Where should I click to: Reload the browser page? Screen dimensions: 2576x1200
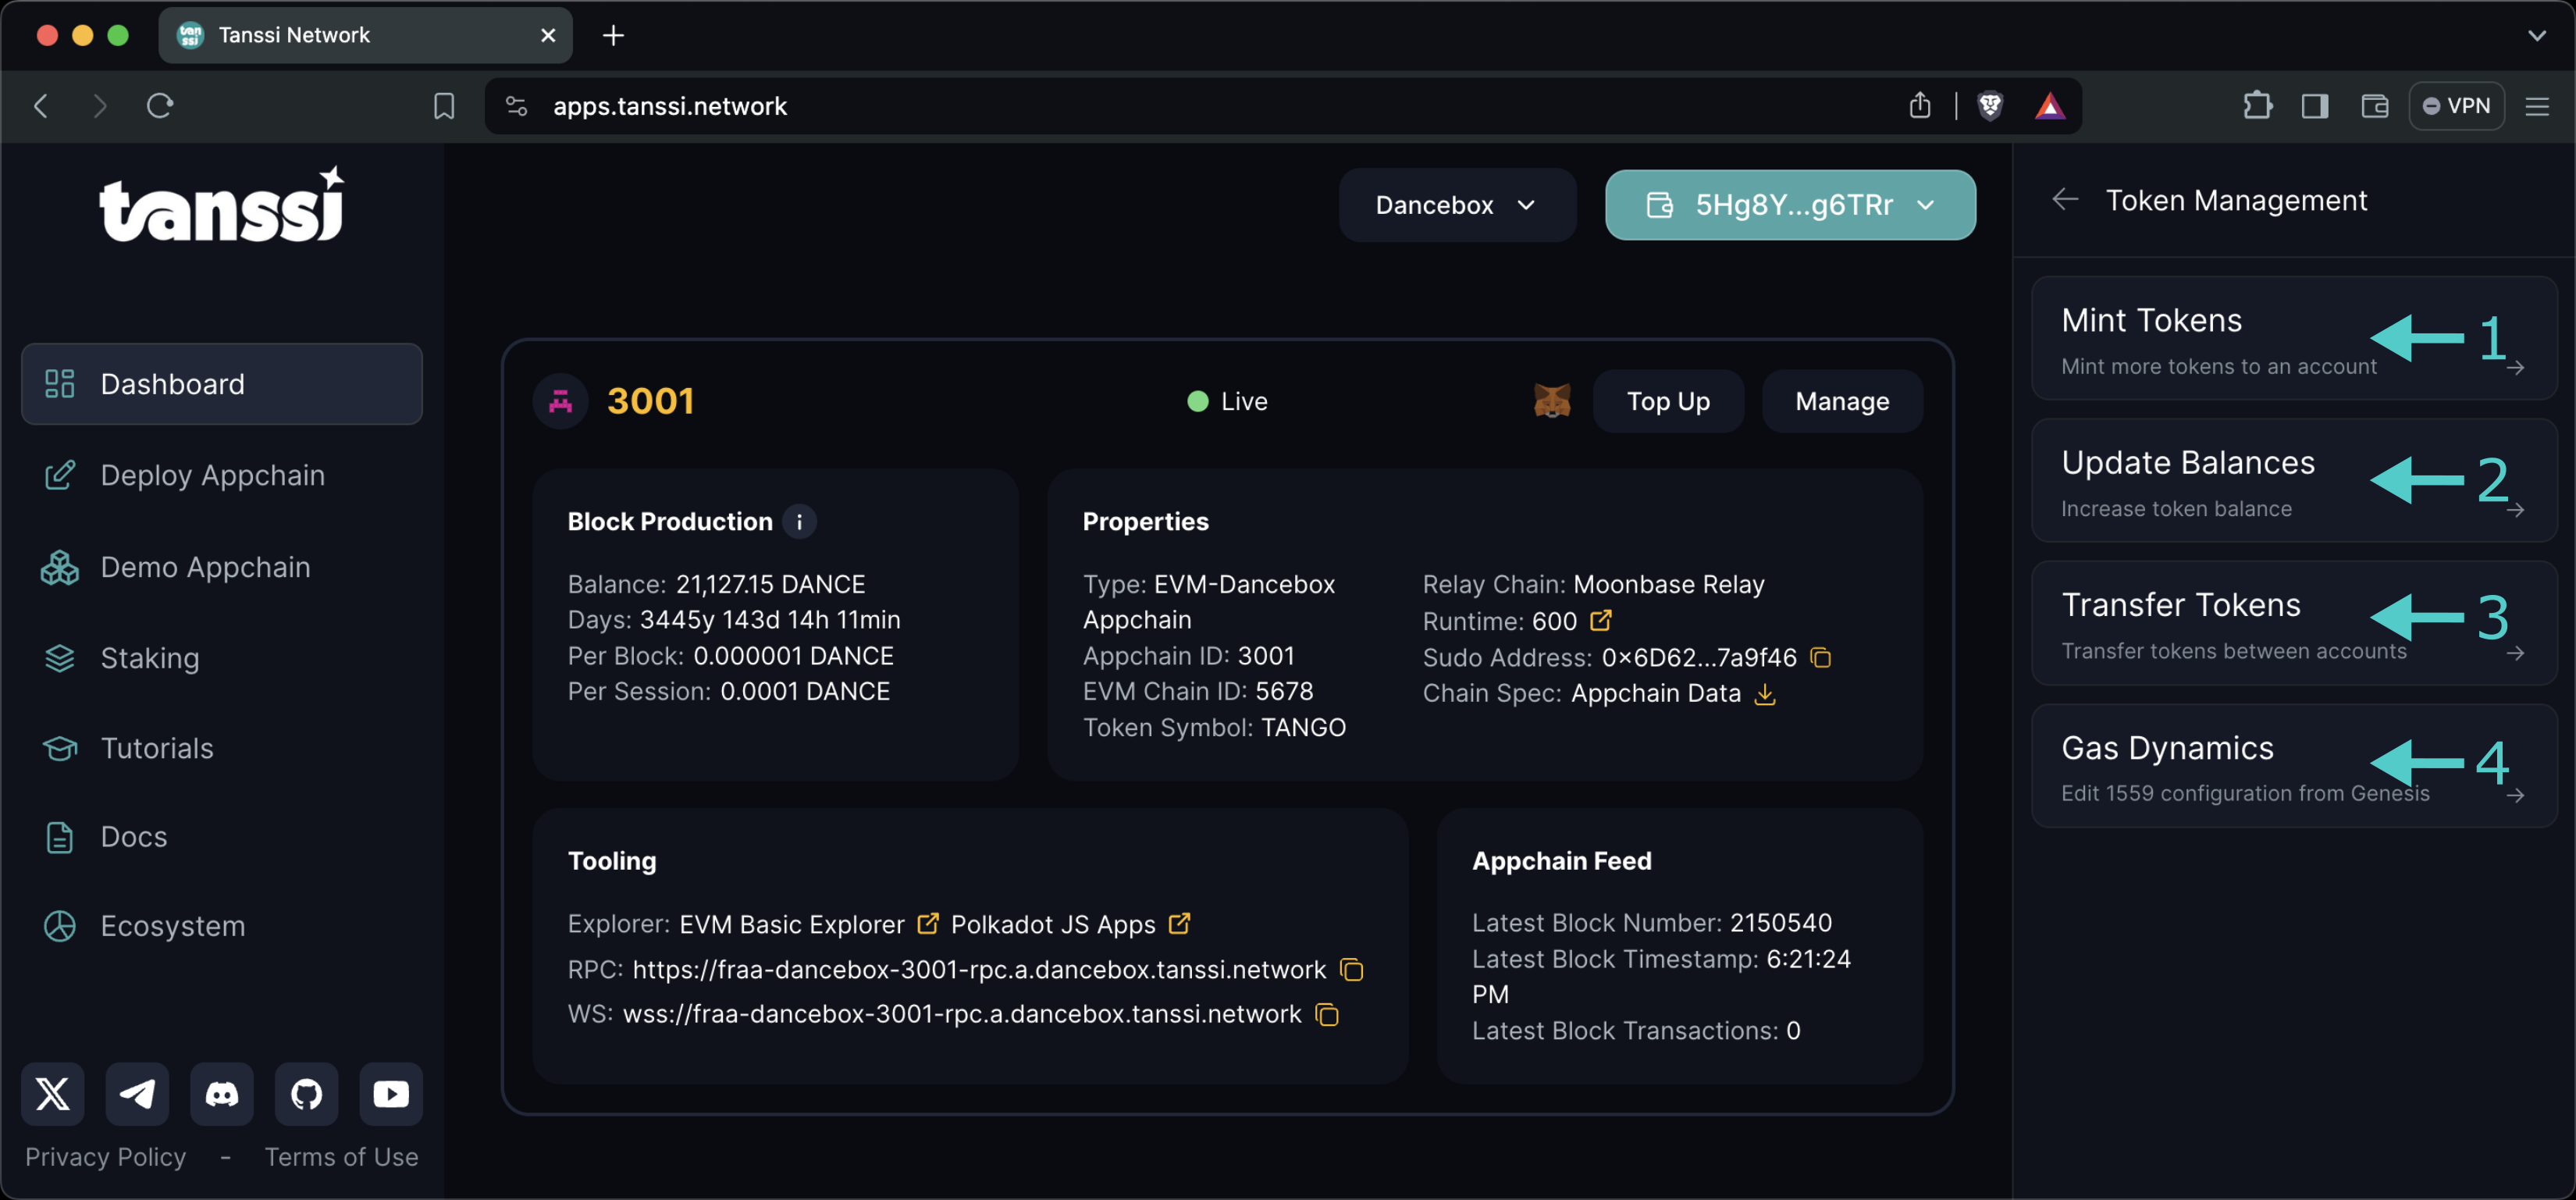pyautogui.click(x=160, y=105)
